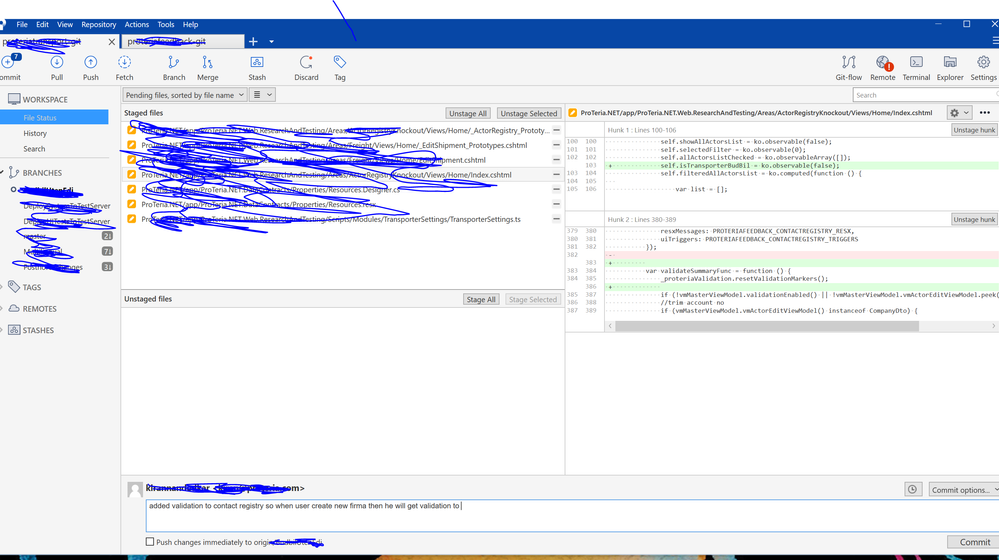Screen dimensions: 999x560
Task: Expand the TAGS section
Action: click(3, 287)
